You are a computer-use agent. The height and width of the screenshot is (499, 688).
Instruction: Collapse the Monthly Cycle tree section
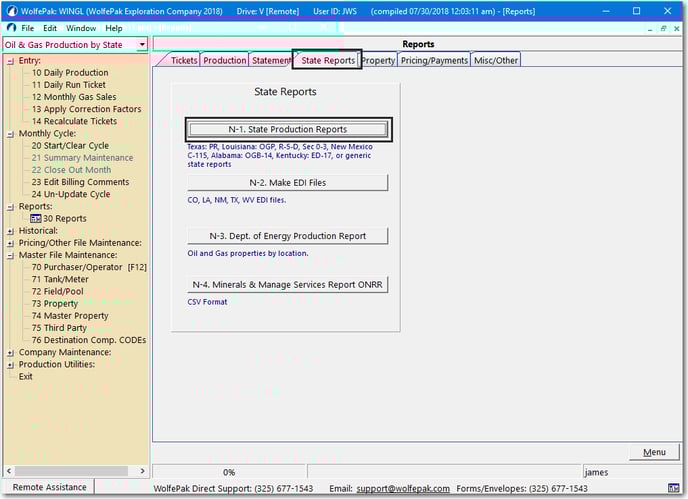pos(11,134)
